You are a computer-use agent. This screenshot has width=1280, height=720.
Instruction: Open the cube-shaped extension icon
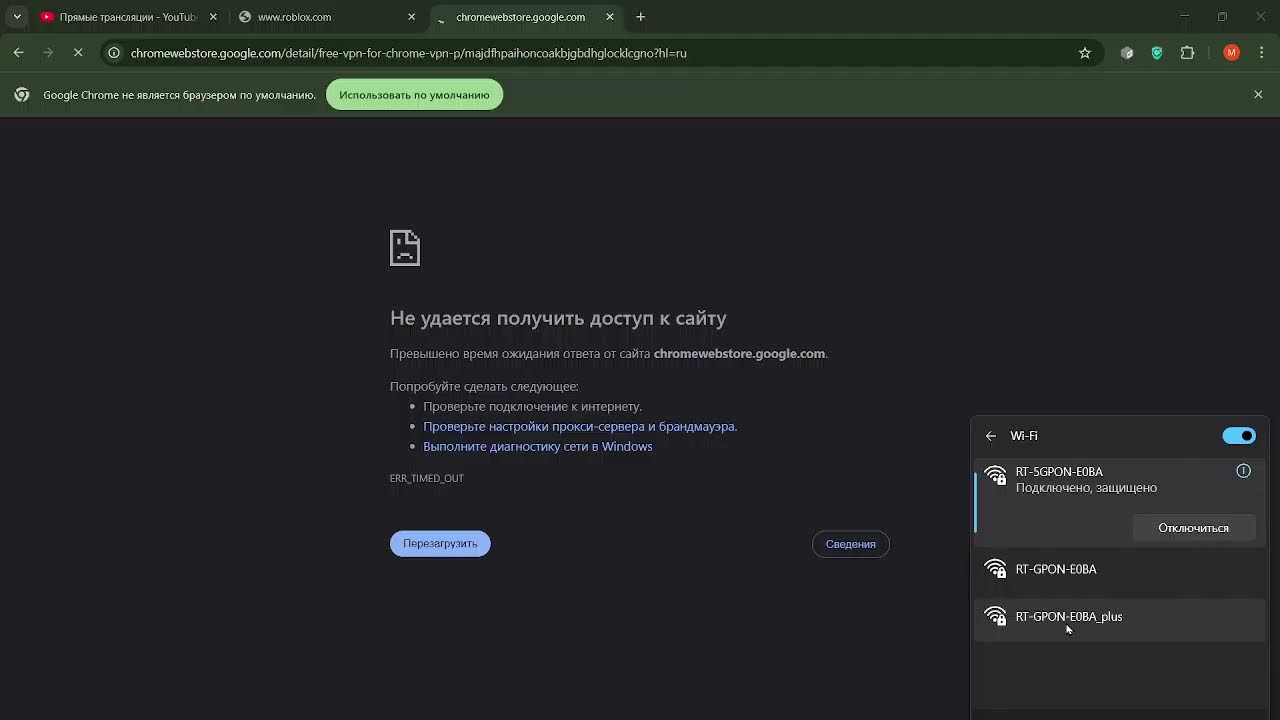click(1127, 53)
